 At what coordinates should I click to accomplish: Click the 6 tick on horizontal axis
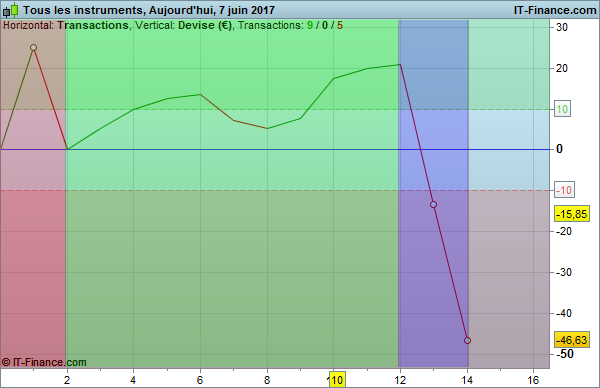200,380
